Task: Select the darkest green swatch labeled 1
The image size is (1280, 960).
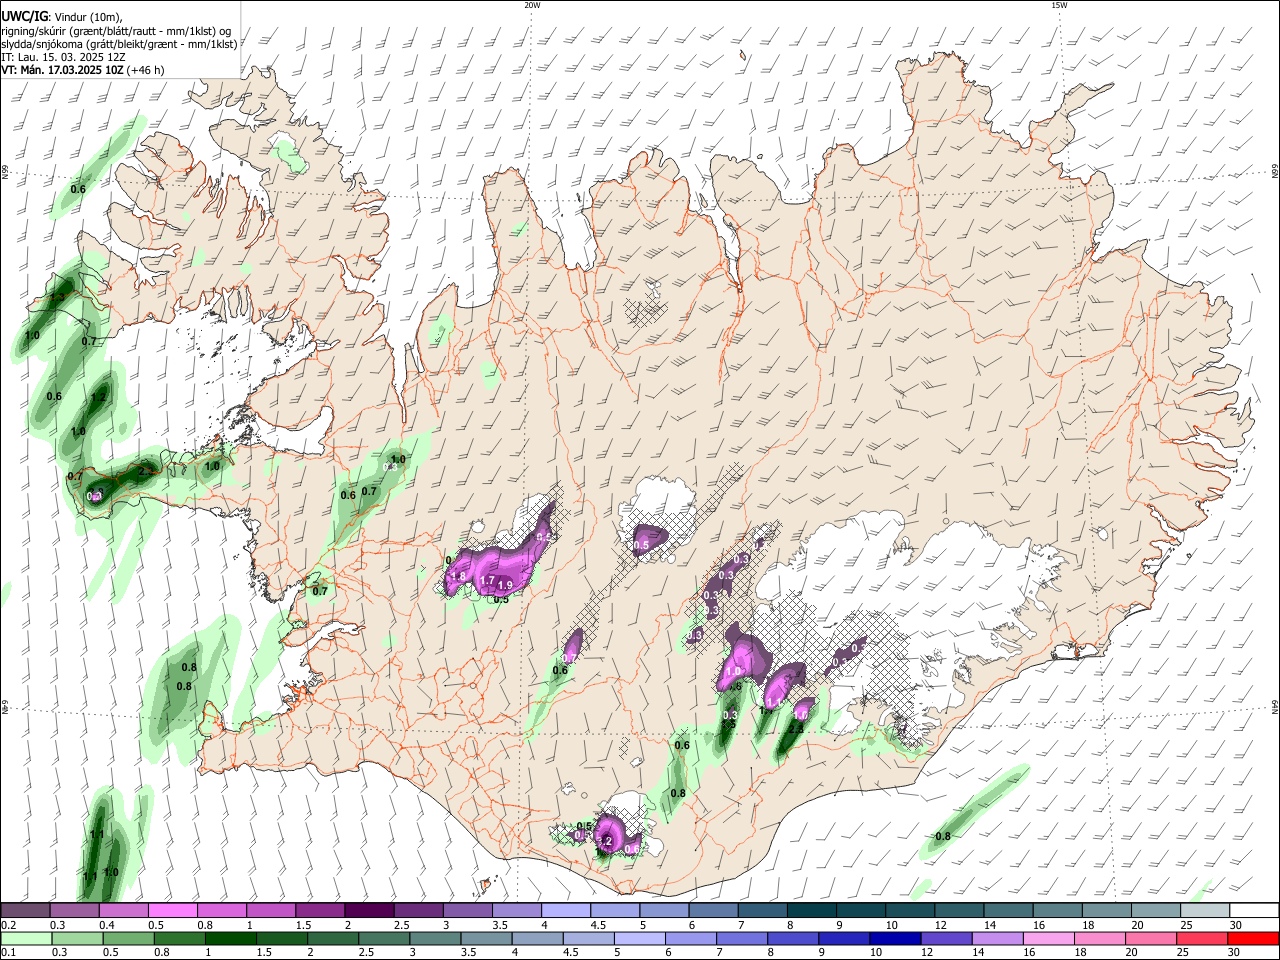Action: coord(230,938)
